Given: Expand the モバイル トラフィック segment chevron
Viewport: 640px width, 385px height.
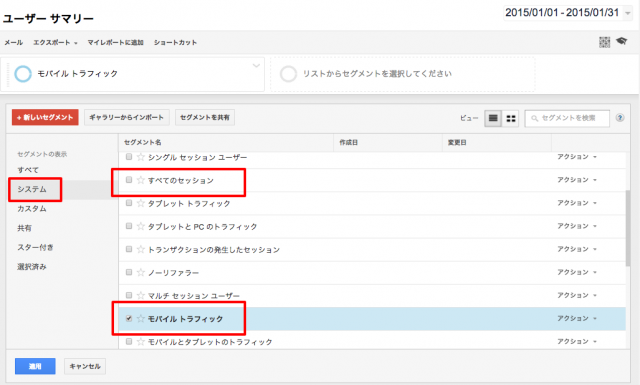Looking at the screenshot, I should [256, 65].
